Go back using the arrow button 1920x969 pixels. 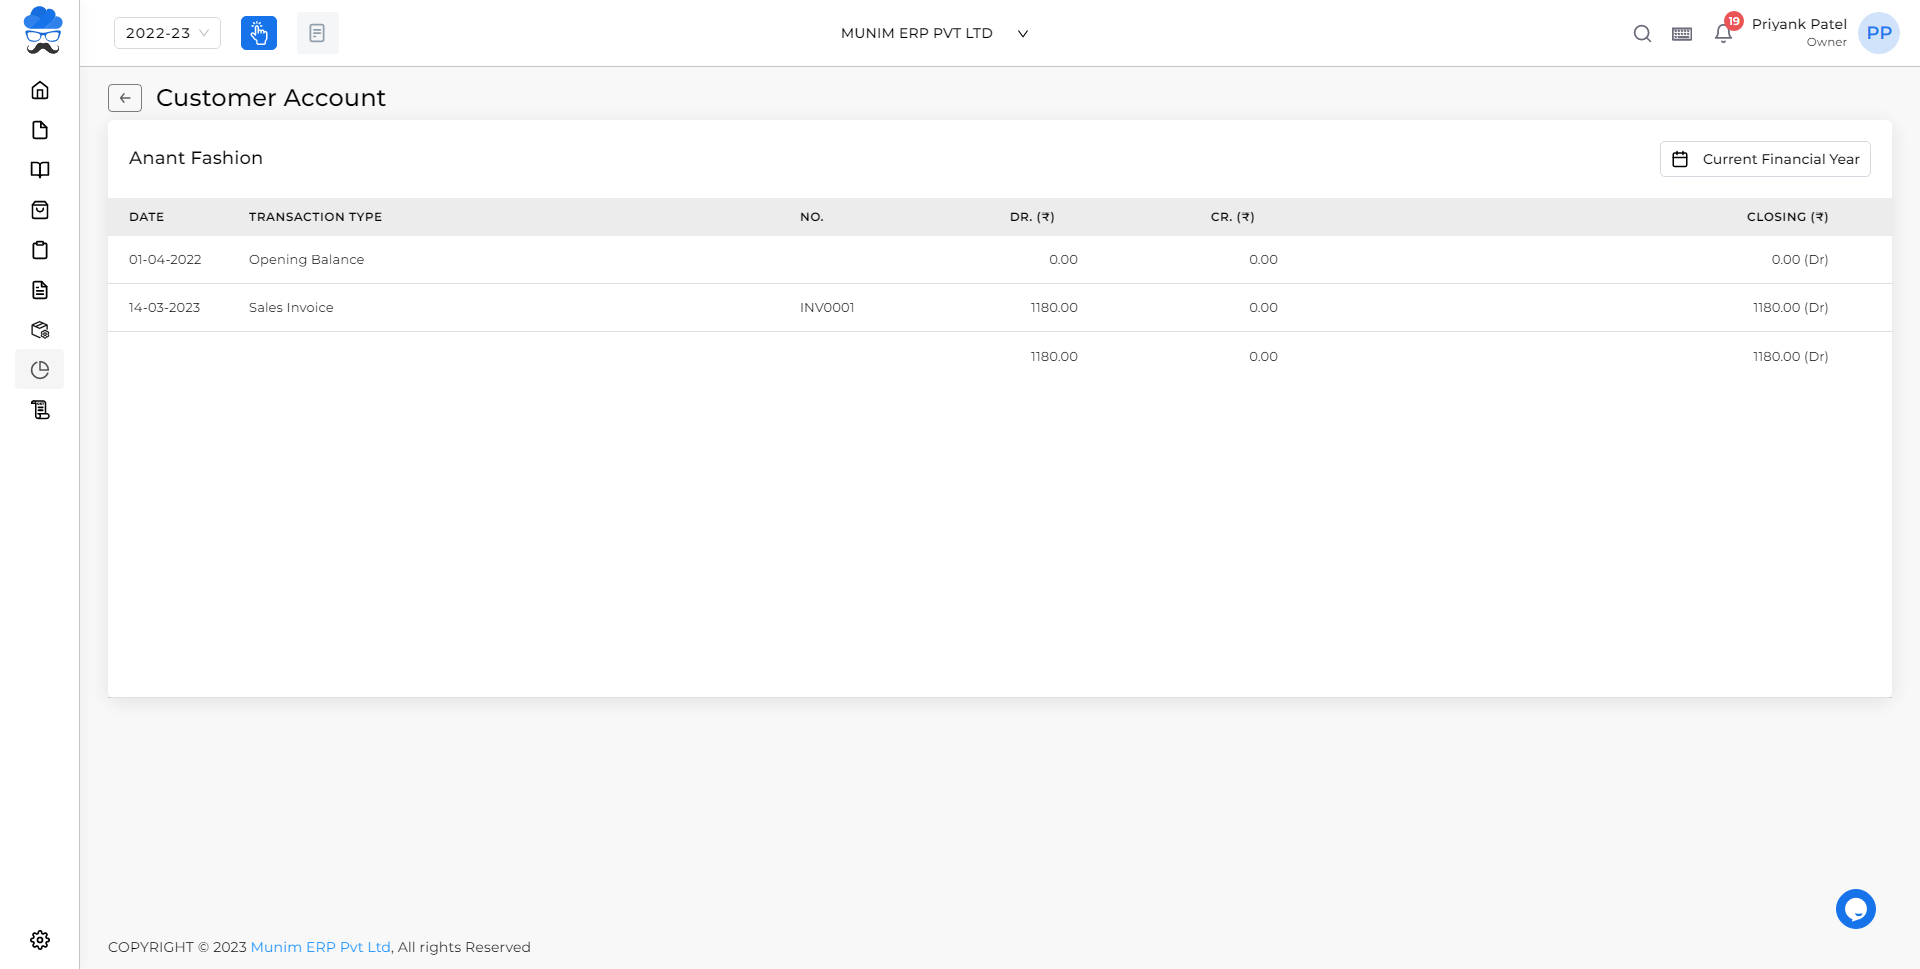(x=125, y=98)
